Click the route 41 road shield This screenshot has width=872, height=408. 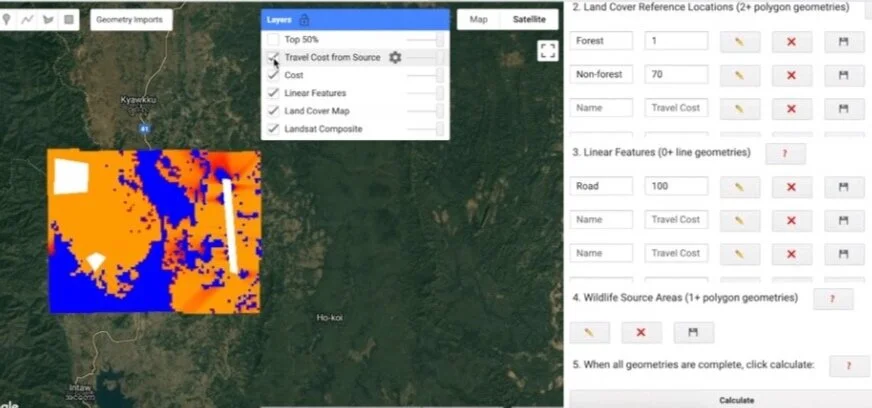click(145, 128)
